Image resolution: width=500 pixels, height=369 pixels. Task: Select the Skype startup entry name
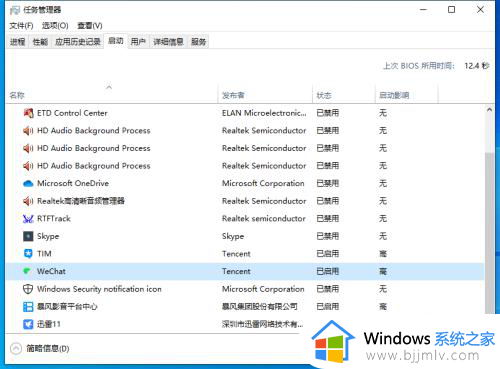(48, 236)
